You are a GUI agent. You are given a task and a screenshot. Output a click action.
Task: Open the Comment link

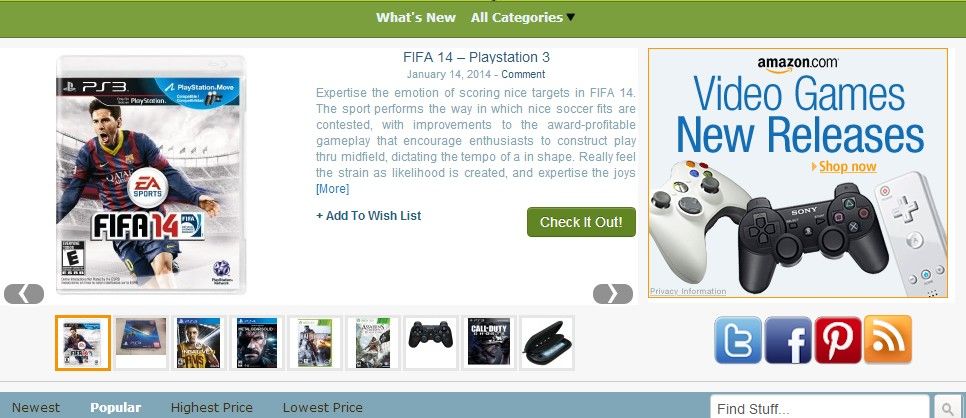523,75
